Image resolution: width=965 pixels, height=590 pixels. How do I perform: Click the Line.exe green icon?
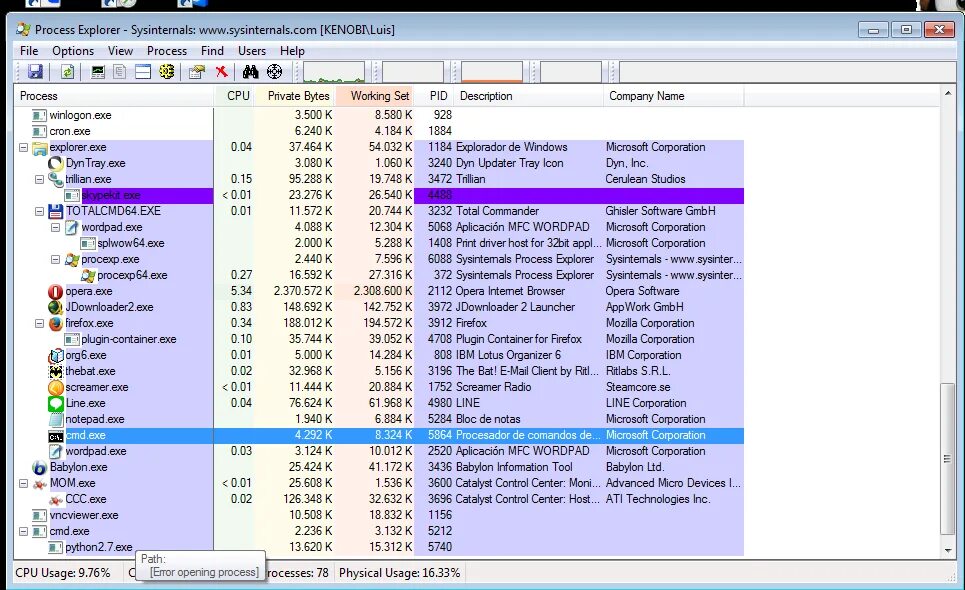pos(55,403)
